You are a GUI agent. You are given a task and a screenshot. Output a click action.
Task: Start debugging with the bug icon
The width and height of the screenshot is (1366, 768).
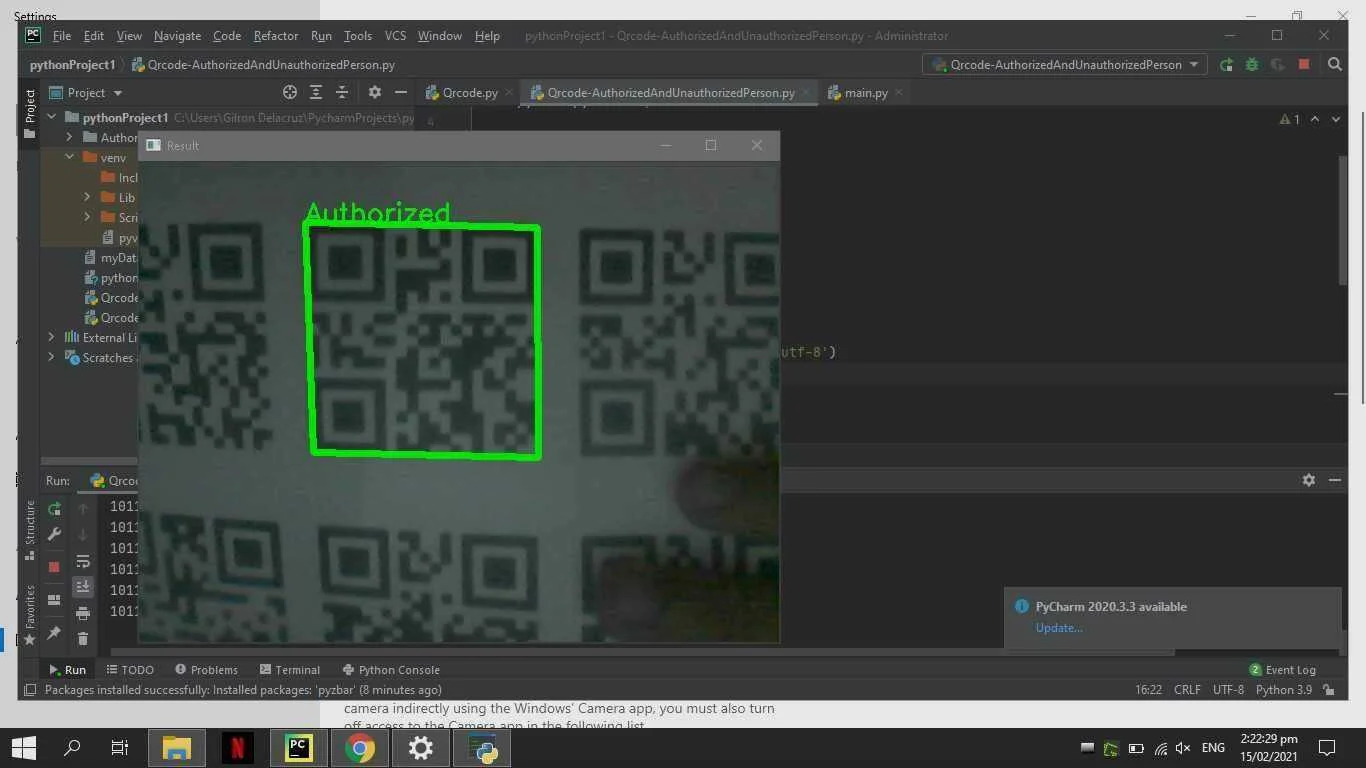click(1252, 64)
